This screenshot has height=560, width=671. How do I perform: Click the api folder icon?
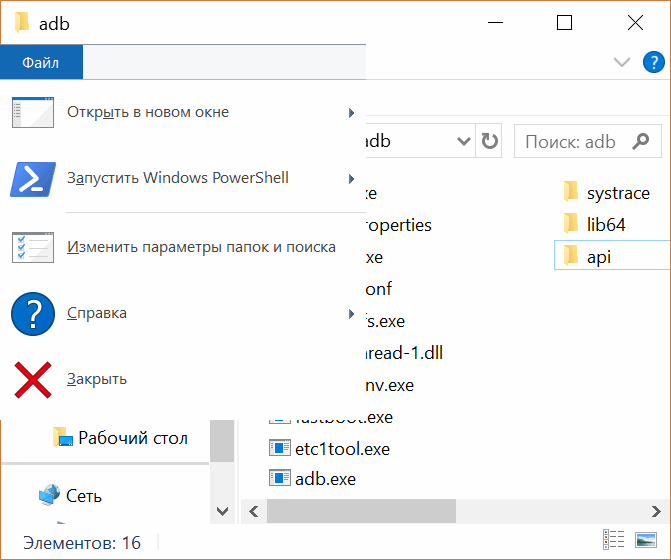tap(571, 255)
